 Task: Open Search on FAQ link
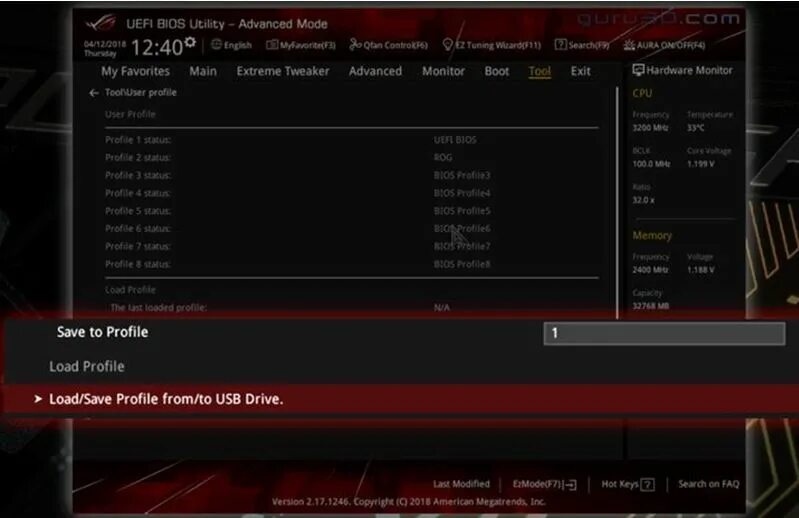[709, 484]
